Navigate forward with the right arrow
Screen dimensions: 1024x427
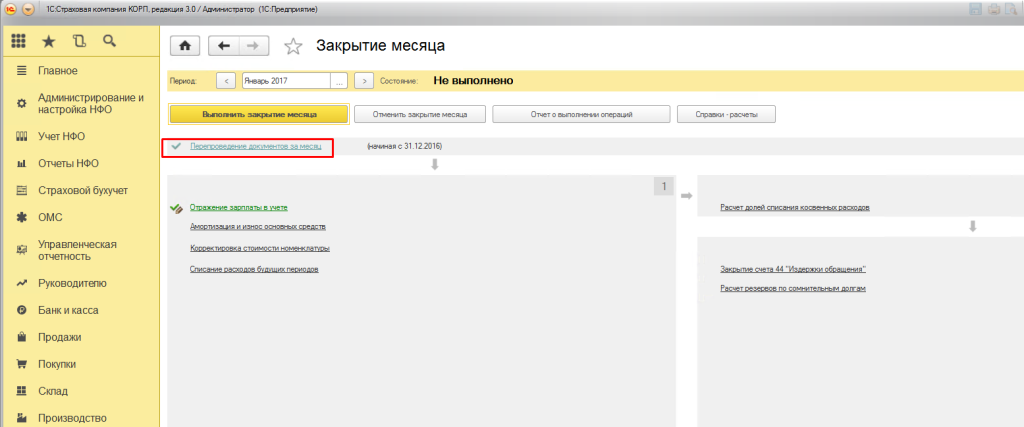pyautogui.click(x=252, y=46)
